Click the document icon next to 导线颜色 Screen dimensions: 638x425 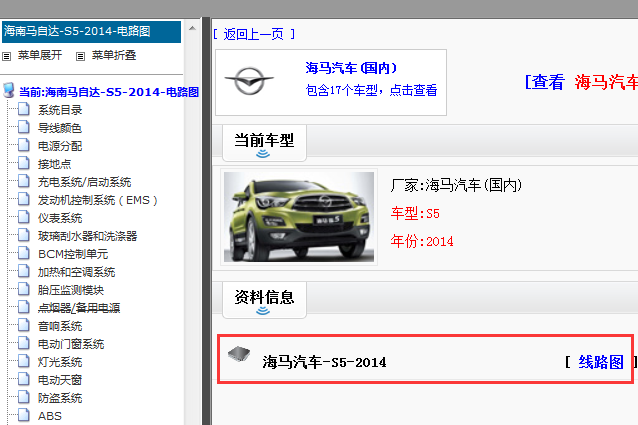[x=24, y=127]
